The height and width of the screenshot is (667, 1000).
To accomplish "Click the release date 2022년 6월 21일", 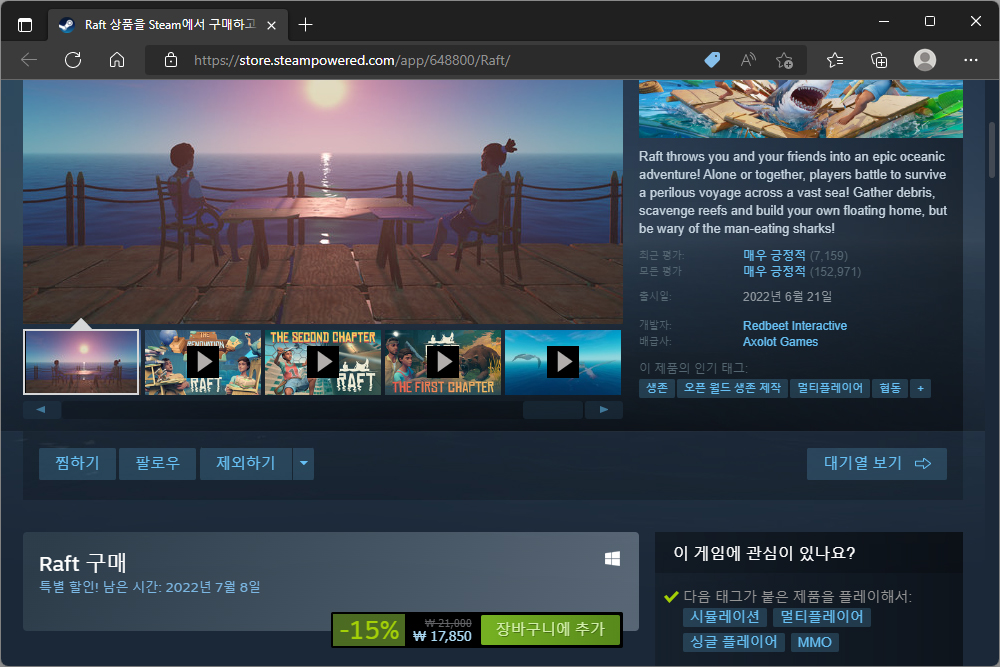I will point(788,297).
